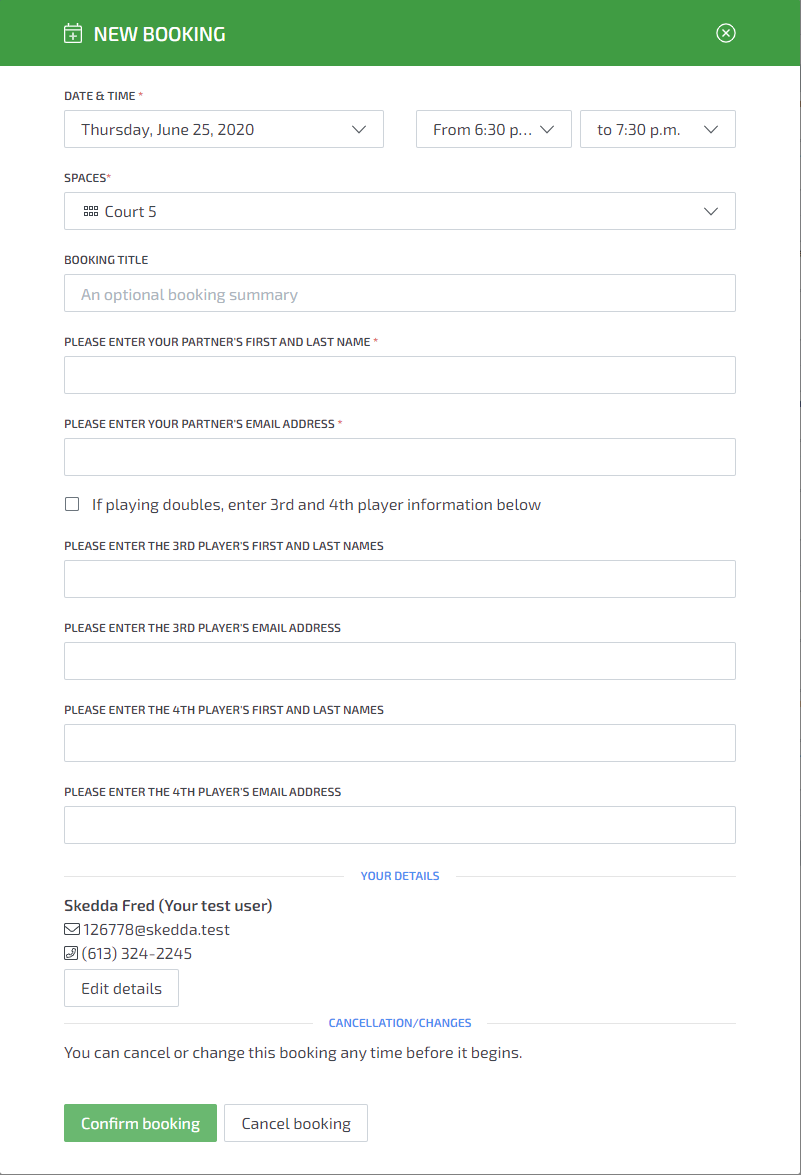Click the calendar icon beside New Booking
Screen dimensions: 801x1175
[72, 34]
